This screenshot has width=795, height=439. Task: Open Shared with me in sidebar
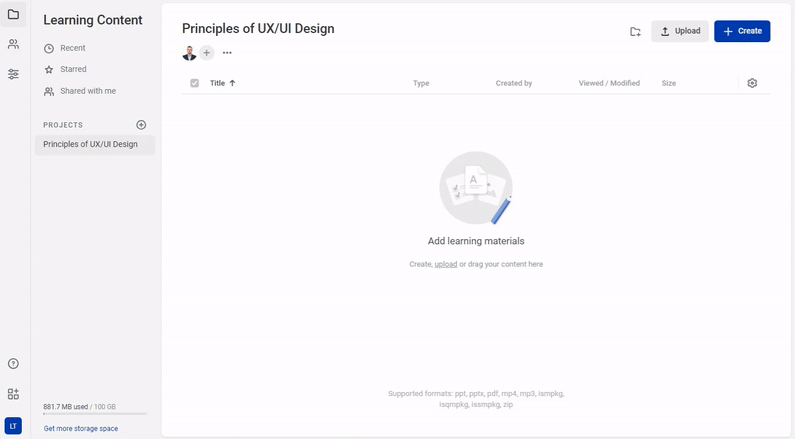click(x=80, y=91)
